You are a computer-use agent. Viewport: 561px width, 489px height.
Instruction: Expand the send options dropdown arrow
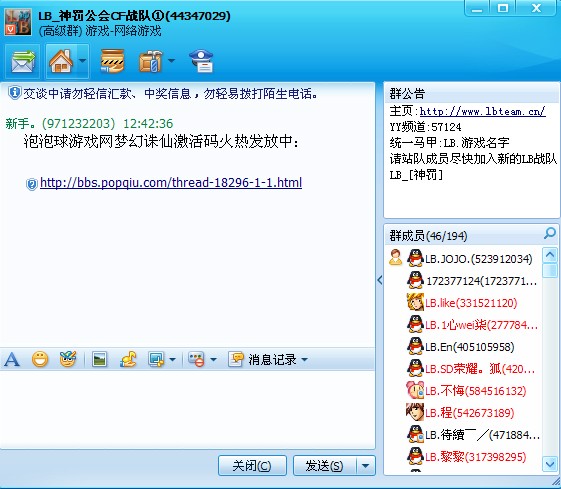[365, 465]
